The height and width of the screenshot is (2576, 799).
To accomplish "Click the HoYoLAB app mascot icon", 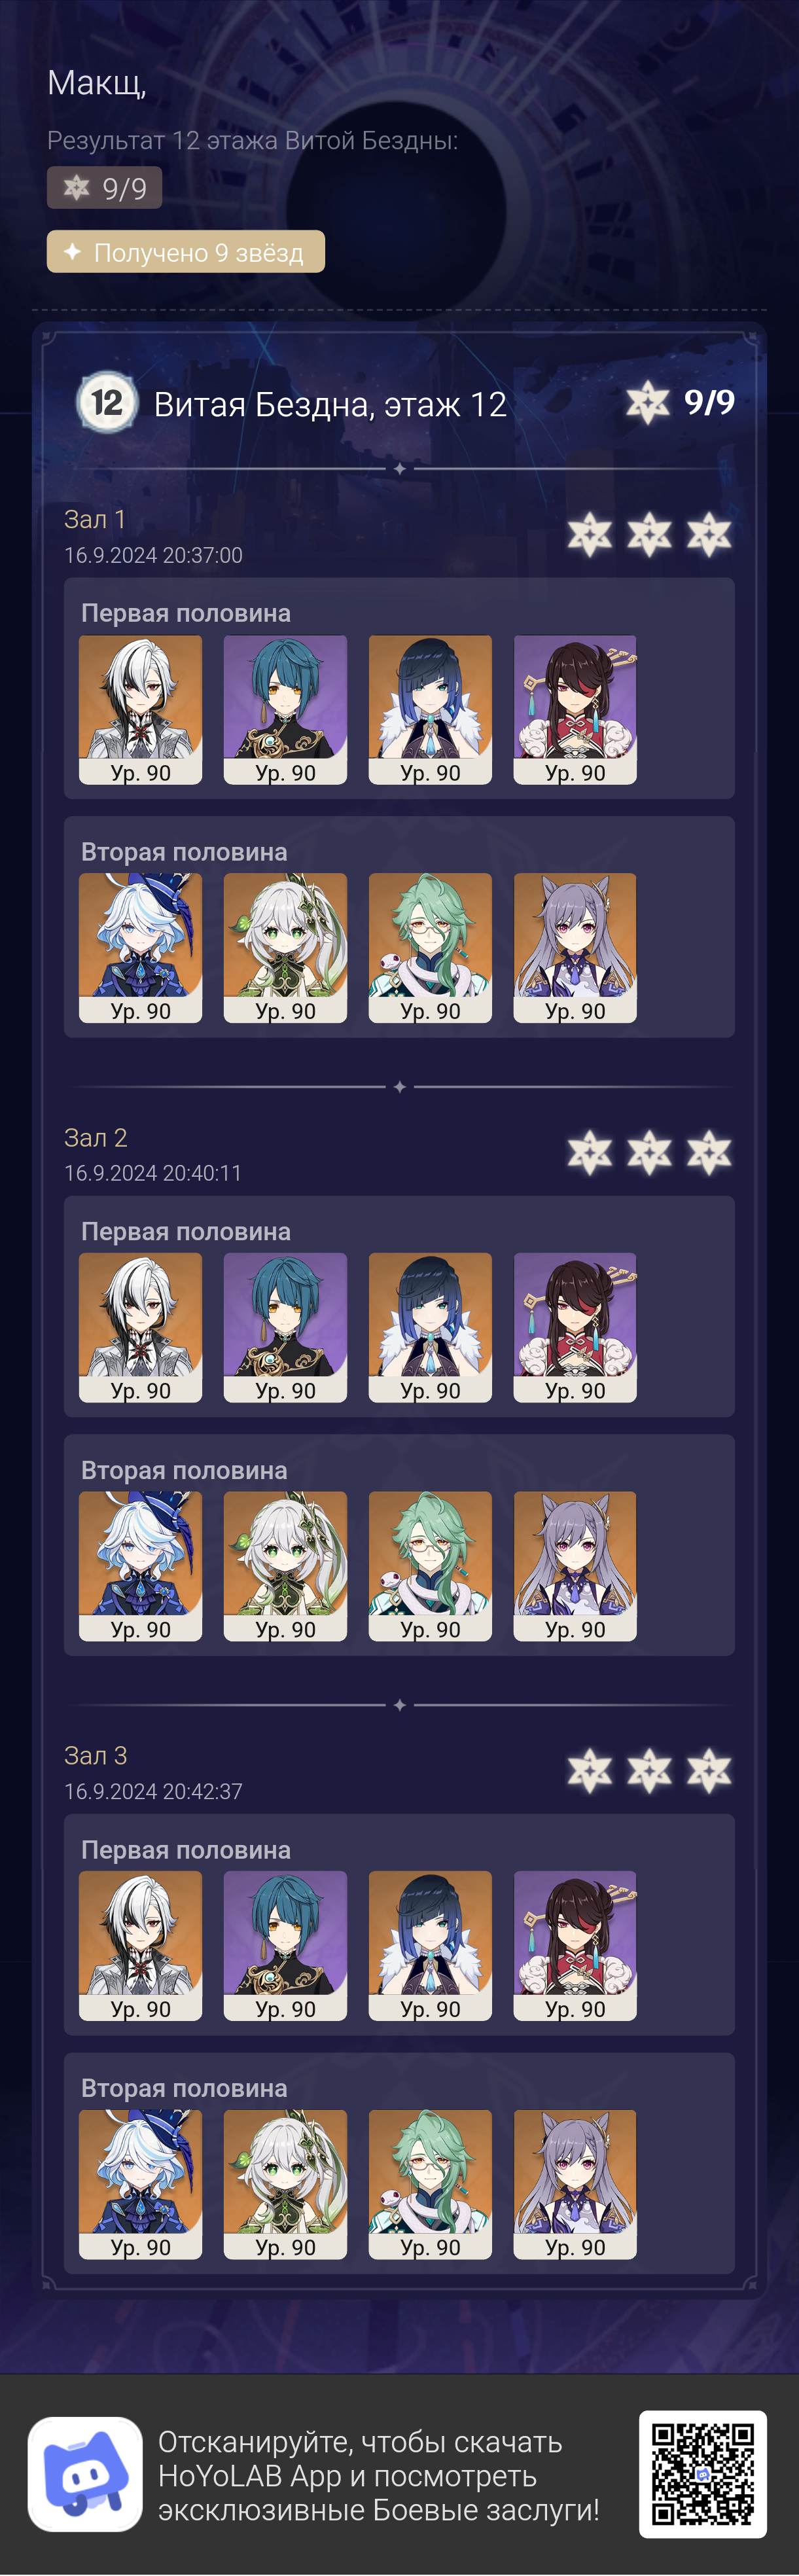I will 85,2474.
